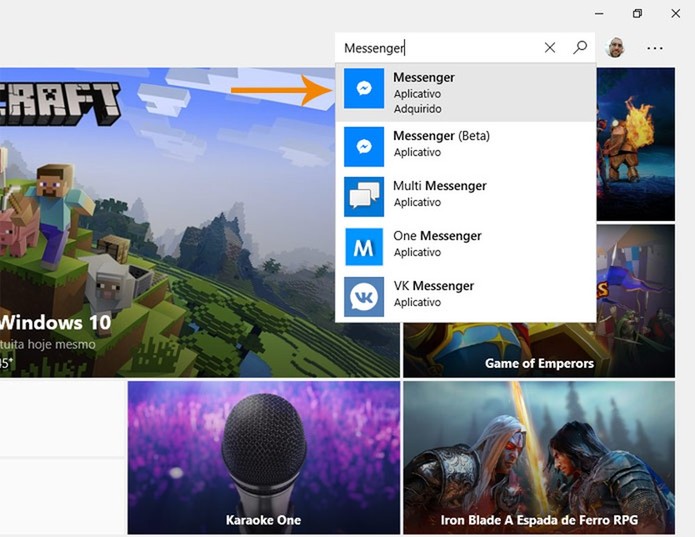Open the fire creature game tile

point(636,144)
